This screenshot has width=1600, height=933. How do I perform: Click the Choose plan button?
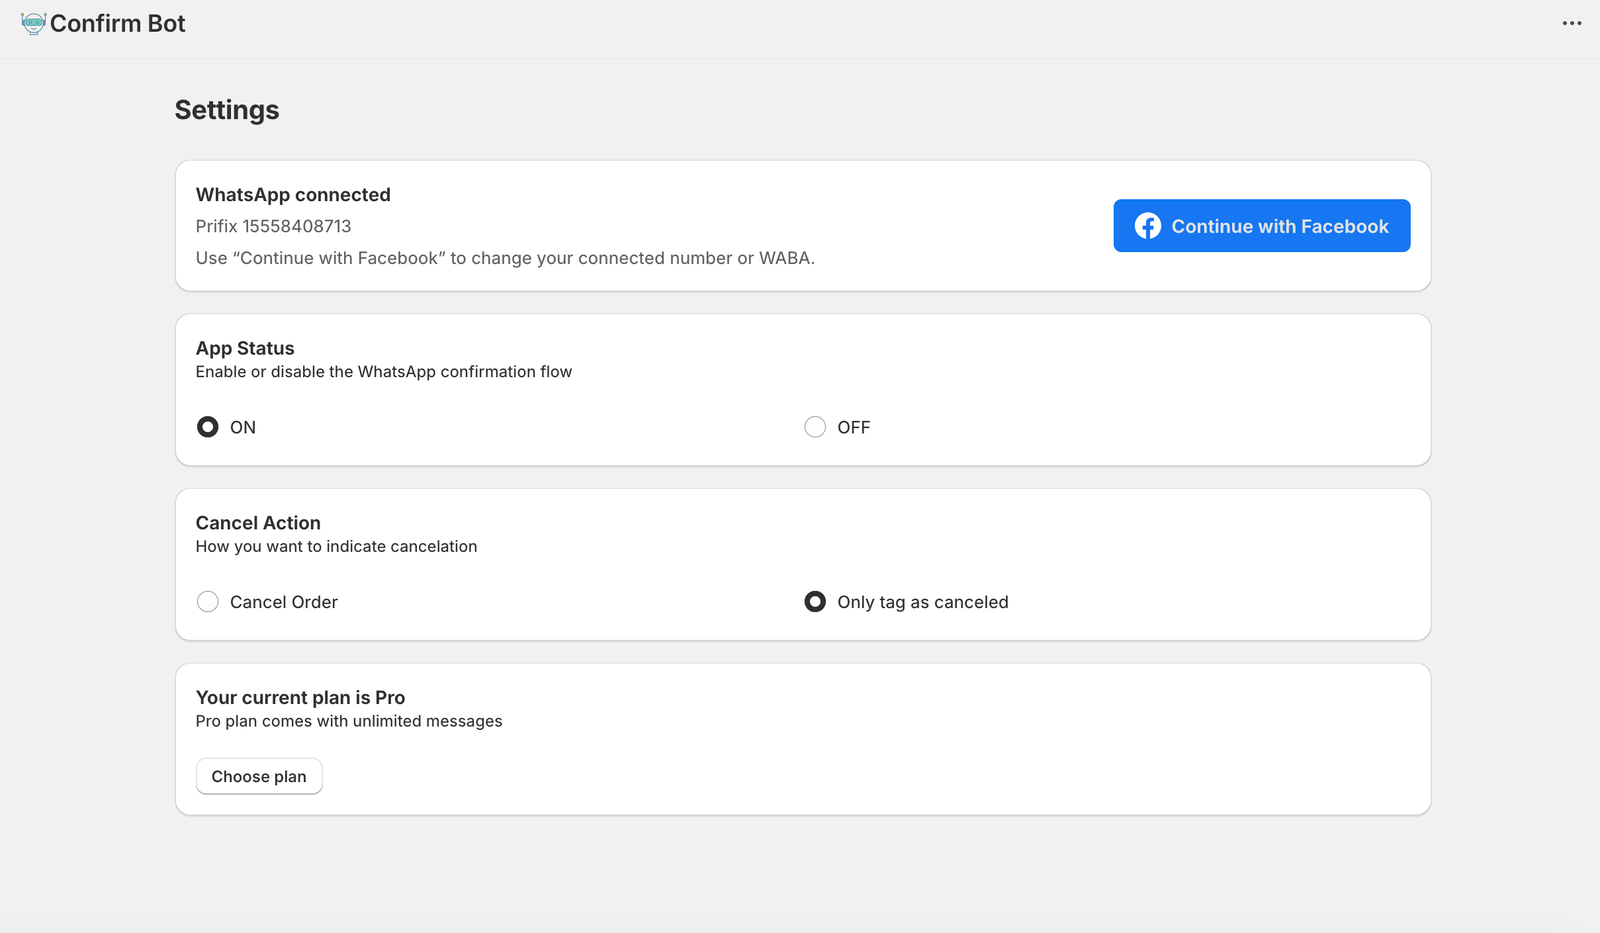tap(259, 776)
